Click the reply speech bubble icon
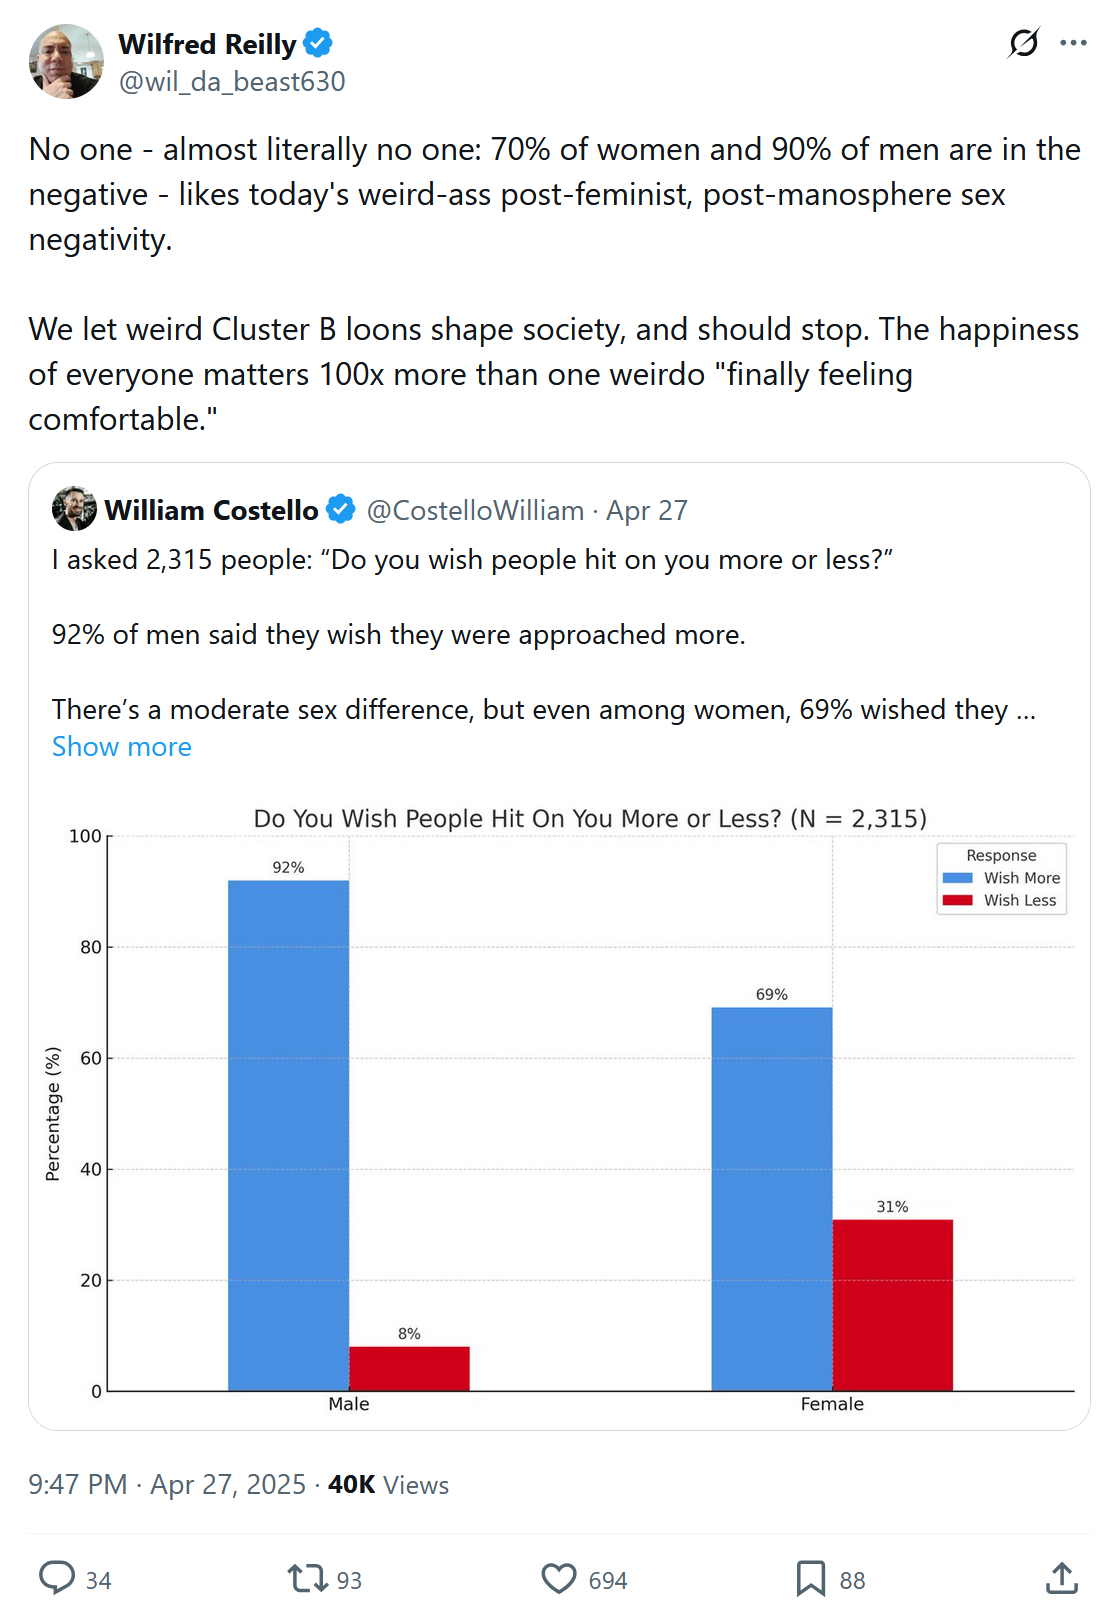1117x1616 pixels. pyautogui.click(x=57, y=1577)
